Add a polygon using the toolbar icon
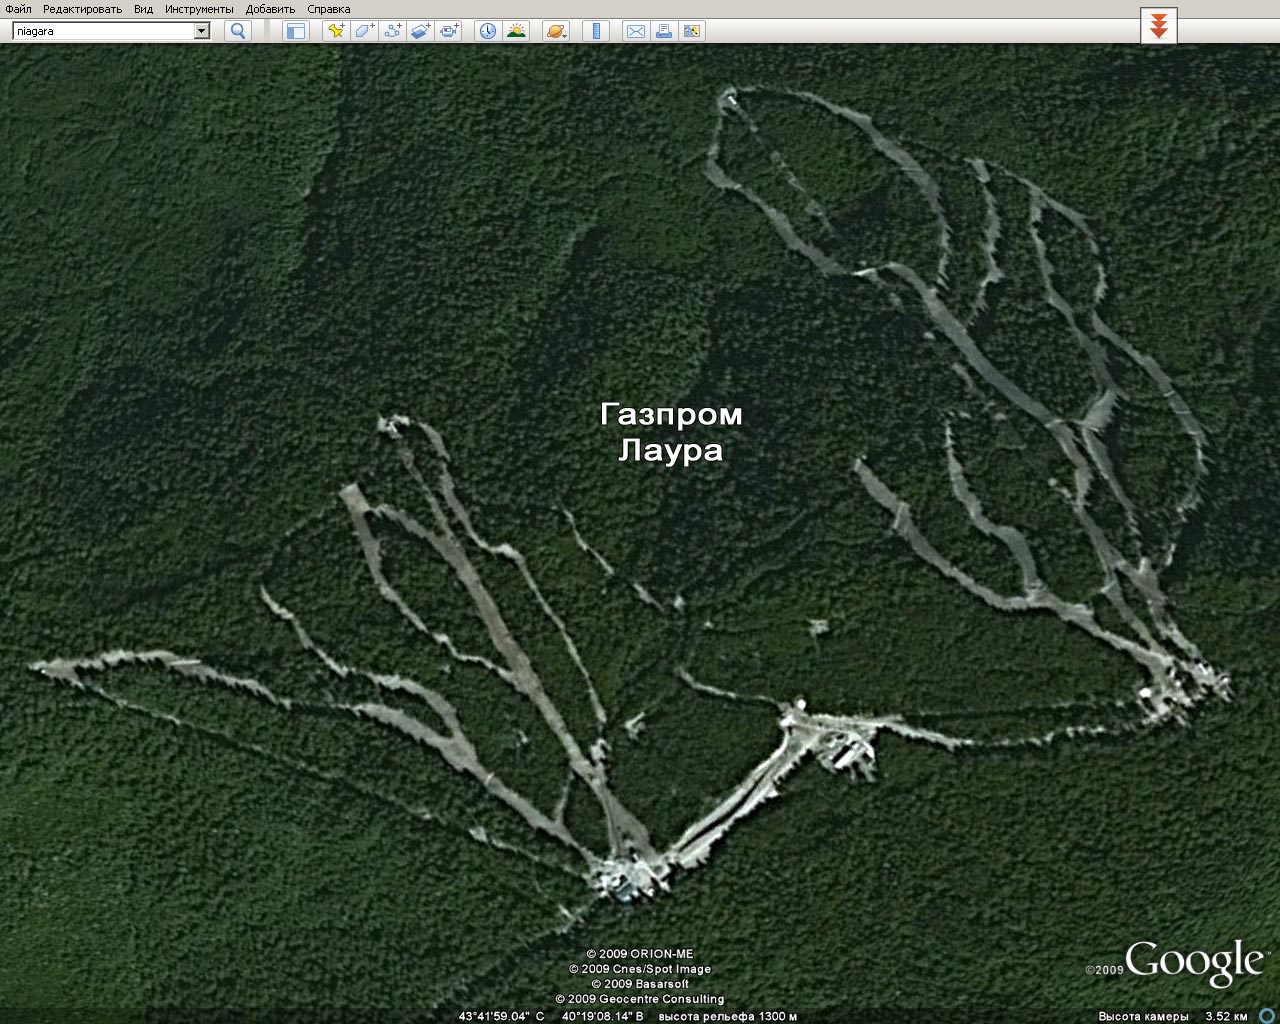The image size is (1280, 1024). tap(364, 31)
